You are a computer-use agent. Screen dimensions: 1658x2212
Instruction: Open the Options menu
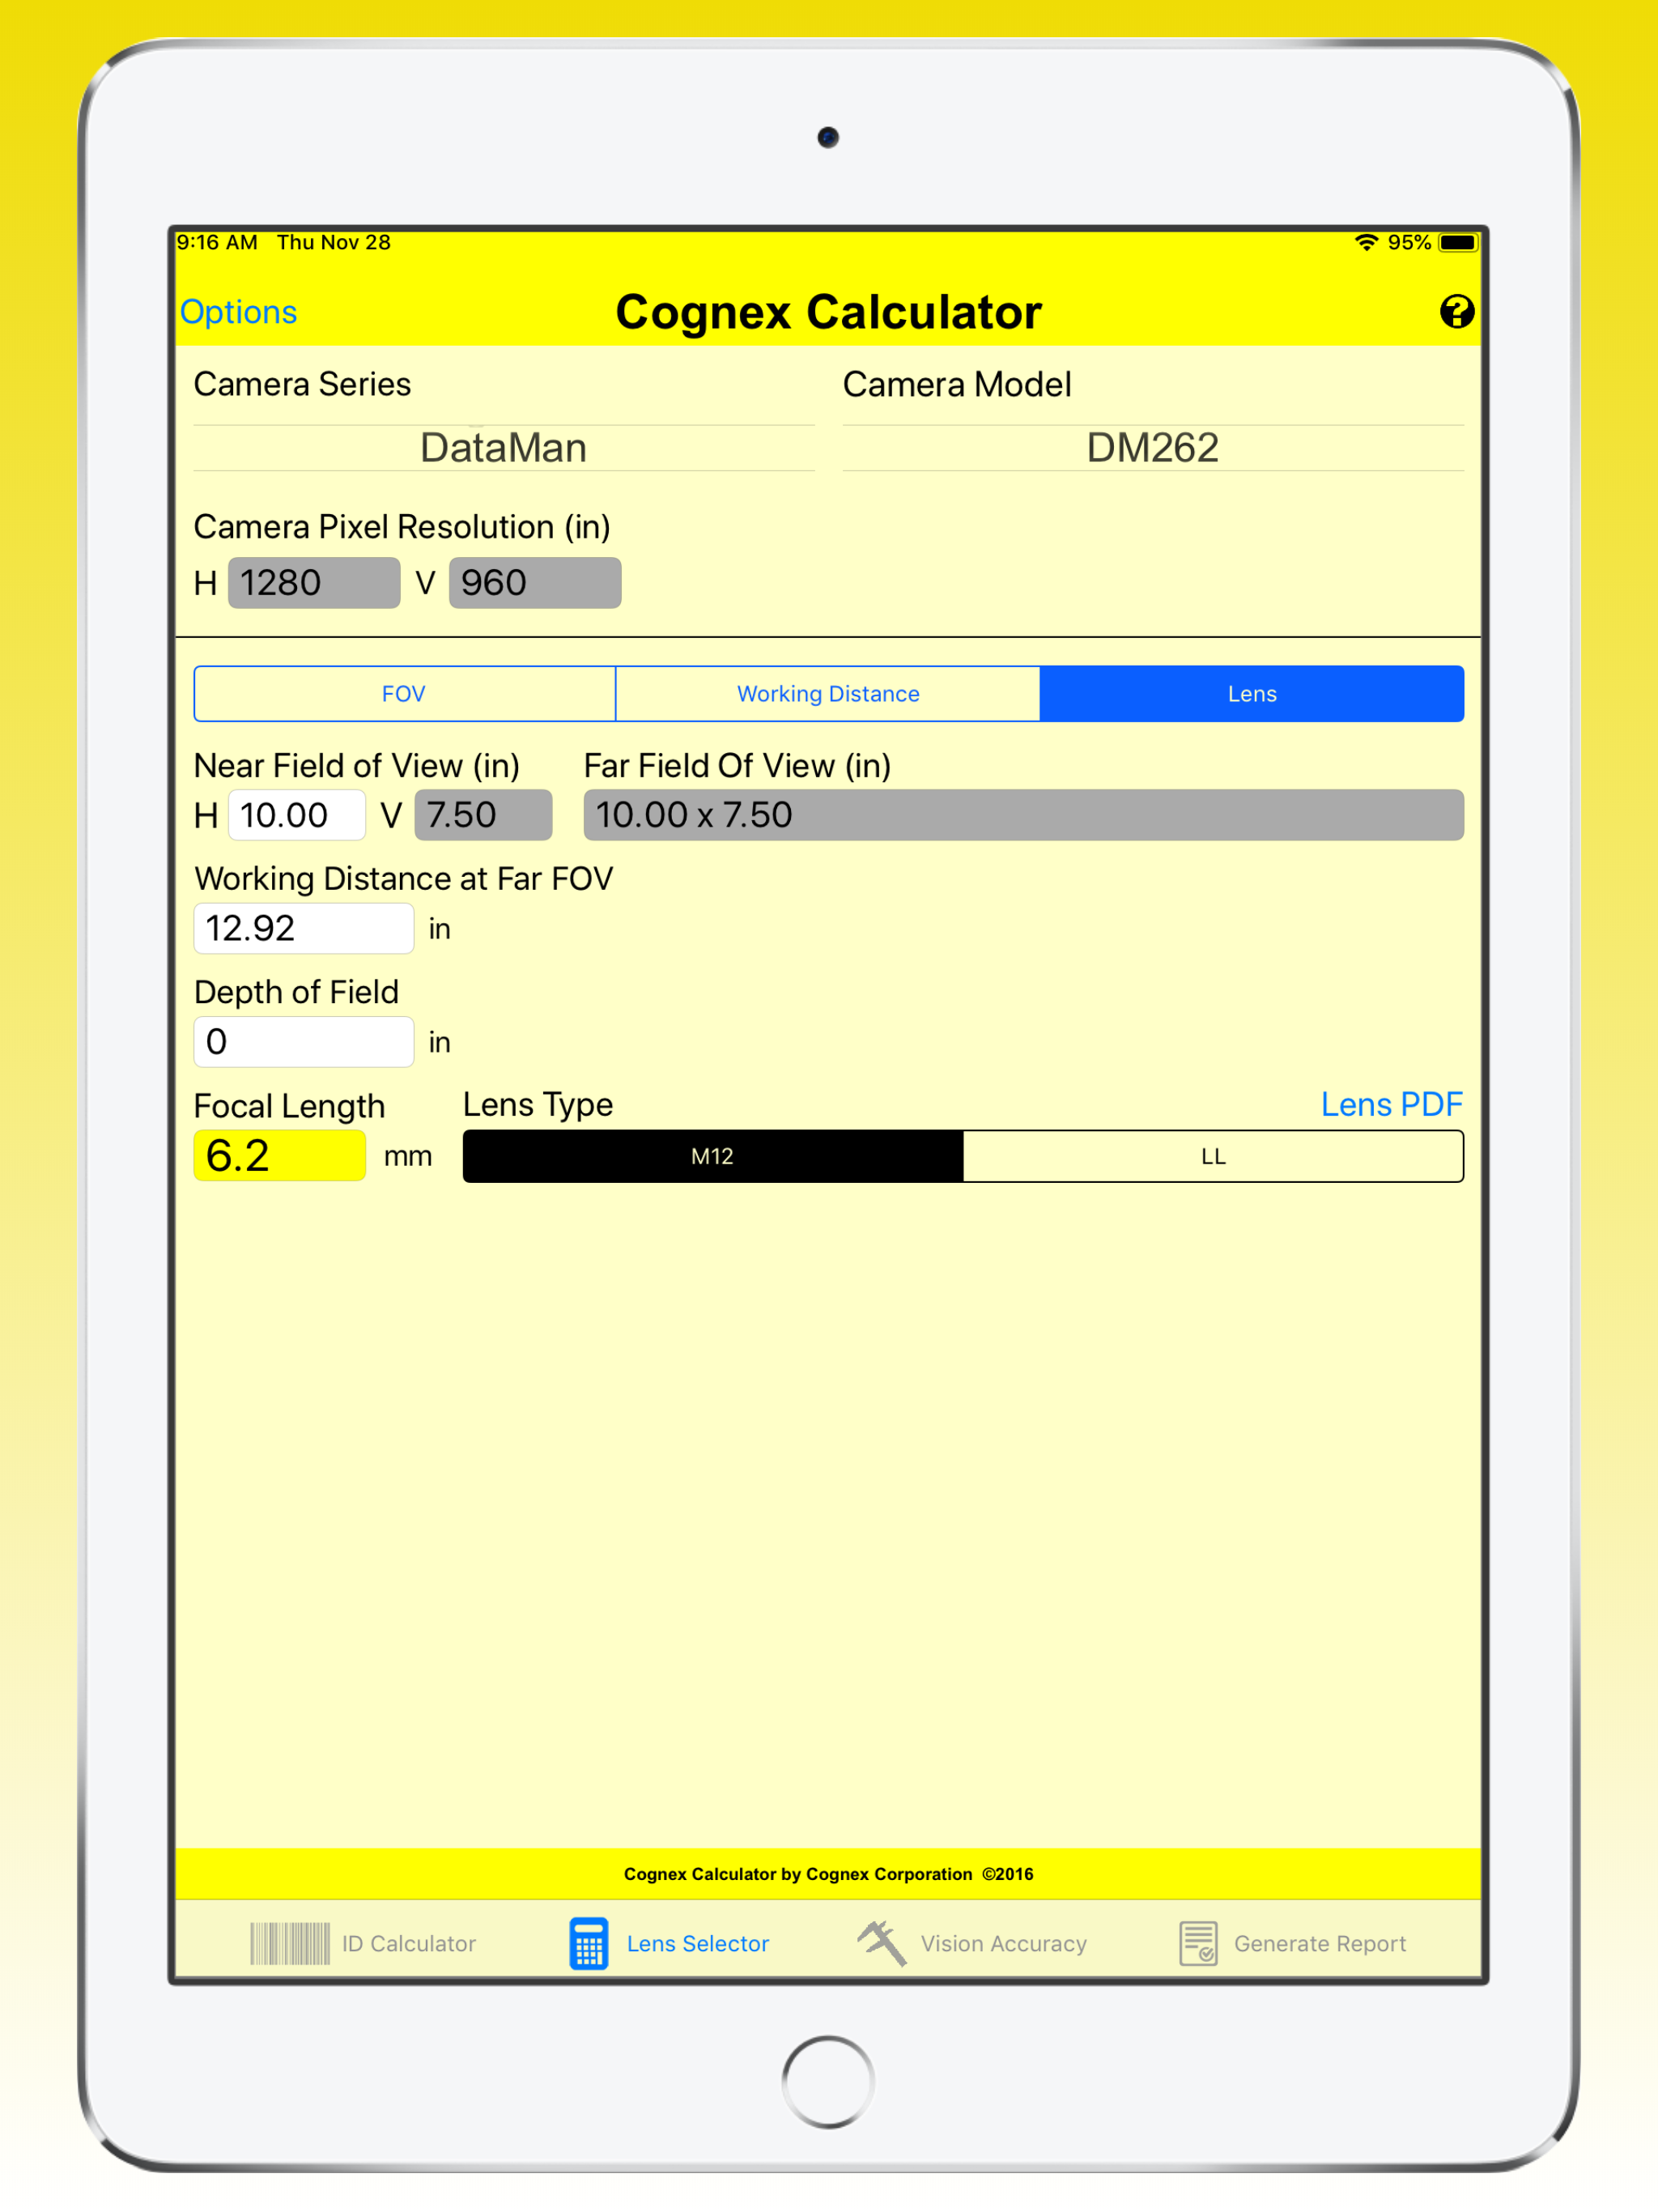click(x=238, y=312)
